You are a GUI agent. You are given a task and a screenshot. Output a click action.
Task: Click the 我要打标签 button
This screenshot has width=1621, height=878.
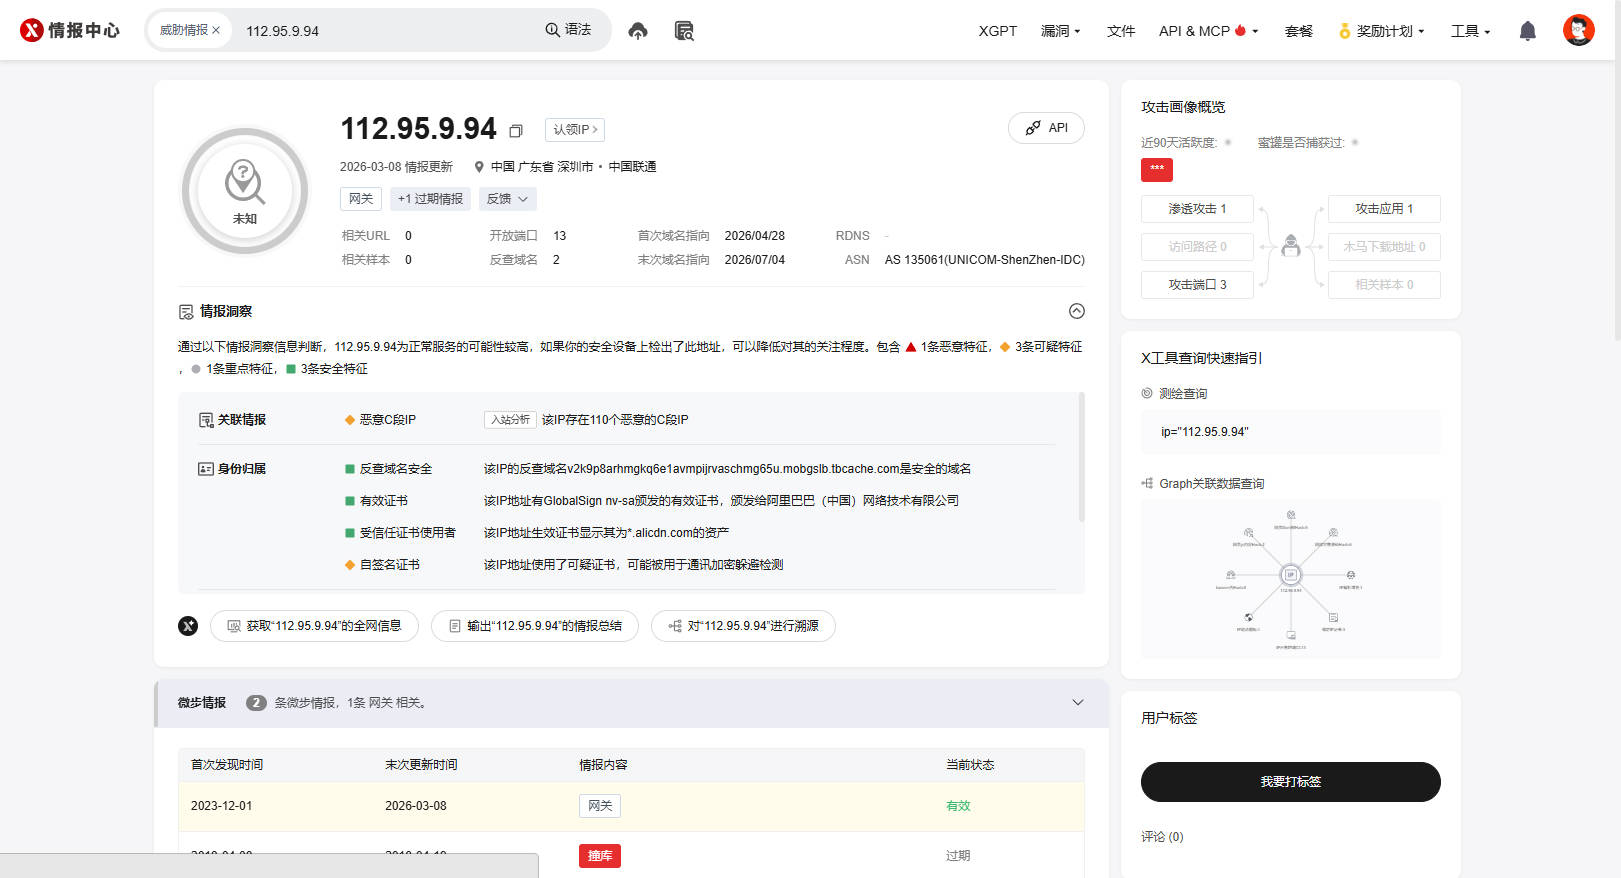tap(1291, 782)
